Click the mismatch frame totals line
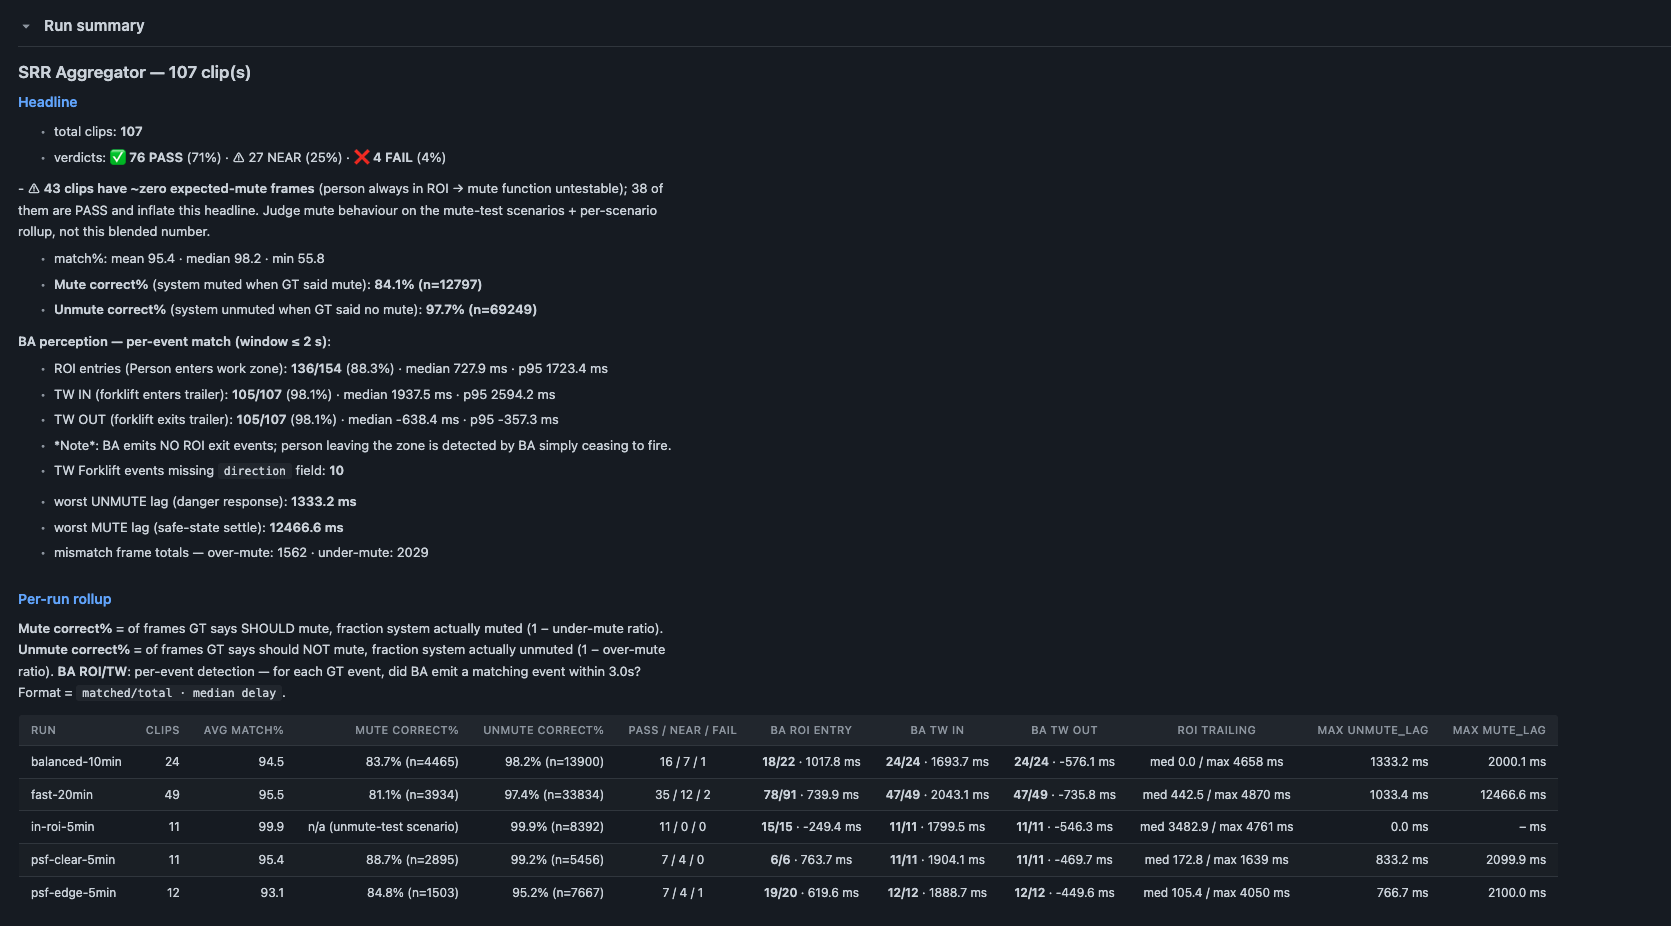Viewport: 1671px width, 926px height. (x=241, y=553)
